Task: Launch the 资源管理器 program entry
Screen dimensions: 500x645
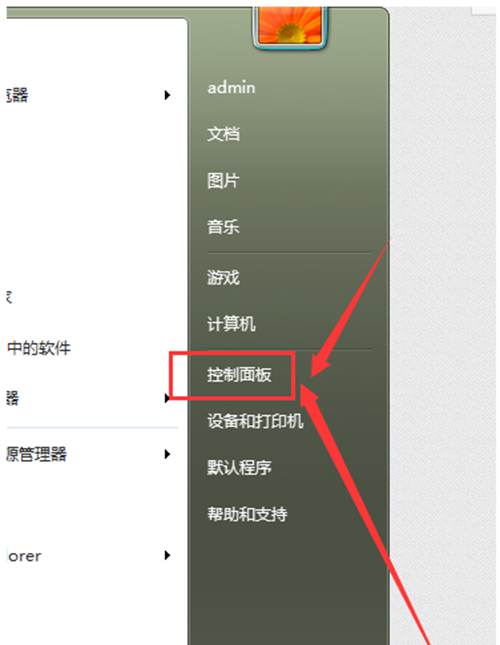Action: tap(37, 454)
